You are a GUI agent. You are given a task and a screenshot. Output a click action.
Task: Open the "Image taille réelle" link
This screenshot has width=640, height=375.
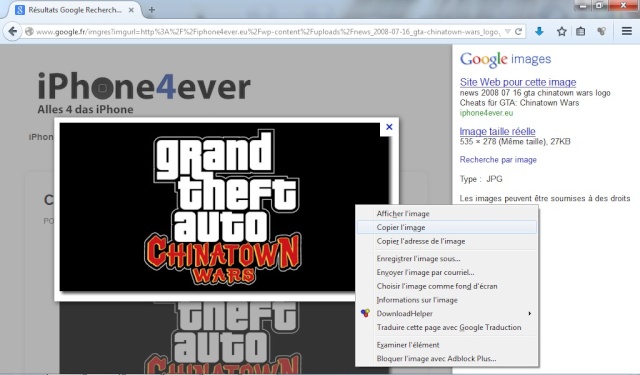click(497, 131)
